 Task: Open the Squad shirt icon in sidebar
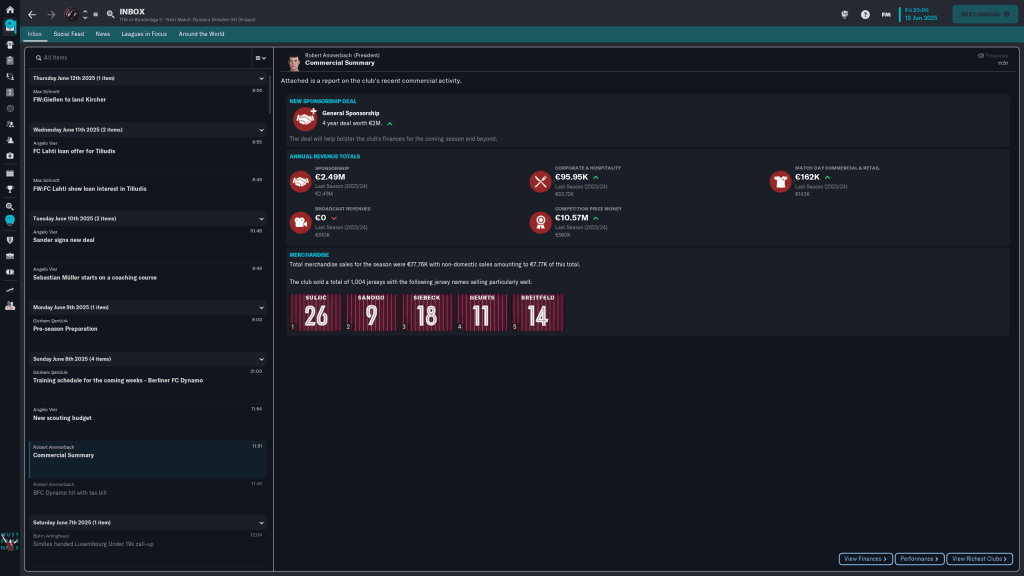click(9, 44)
